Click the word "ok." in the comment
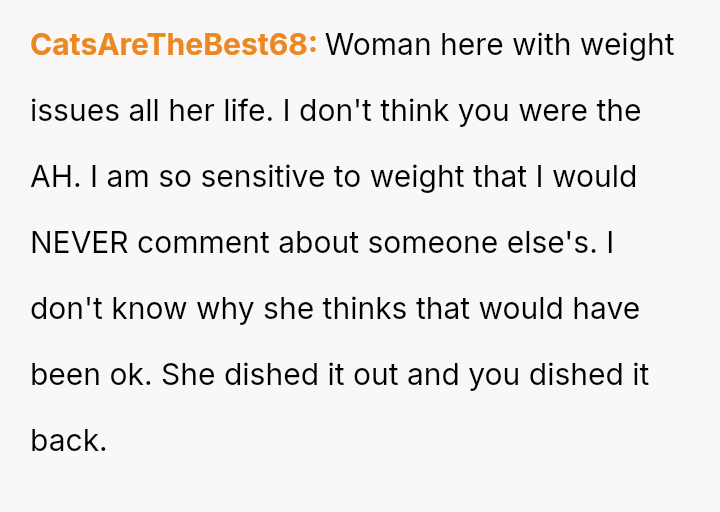The width and height of the screenshot is (720, 512). pos(130,375)
